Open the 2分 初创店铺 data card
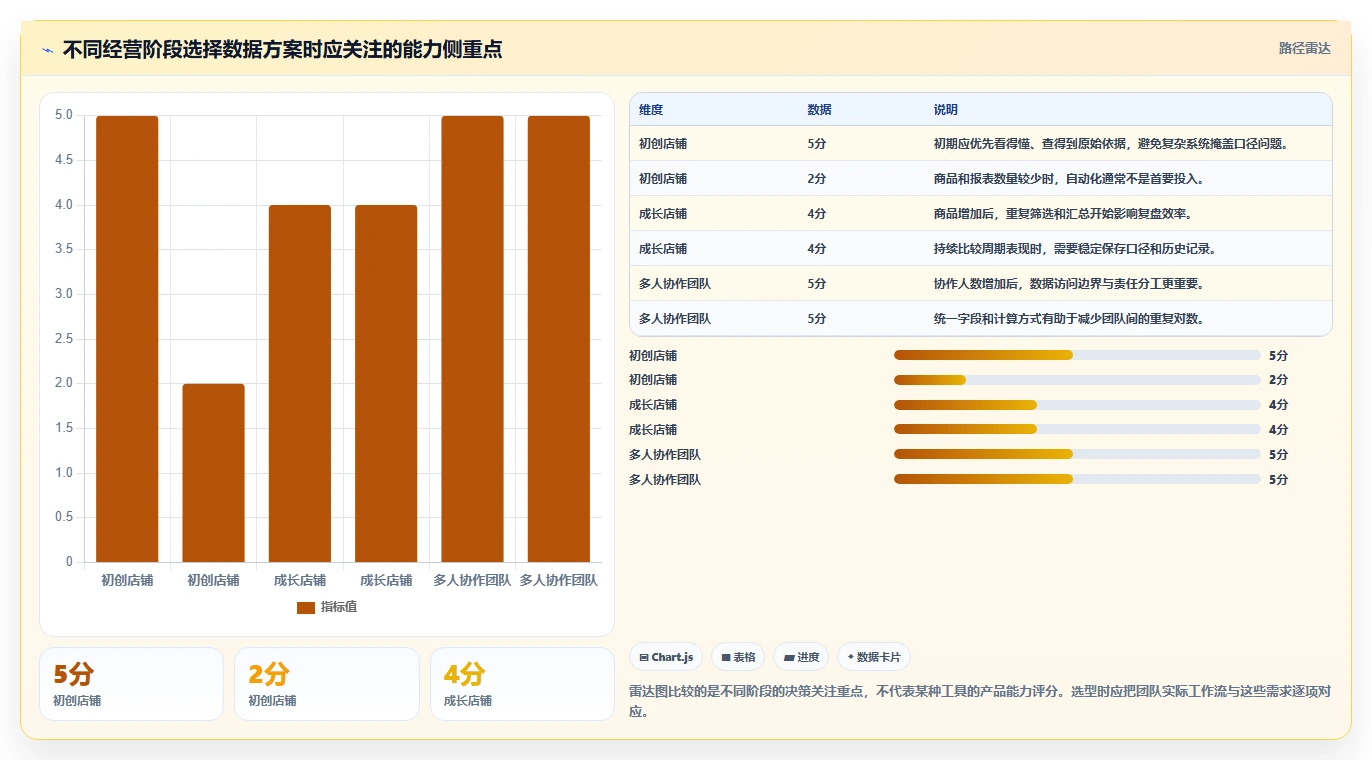The width and height of the screenshot is (1372, 760). tap(327, 684)
